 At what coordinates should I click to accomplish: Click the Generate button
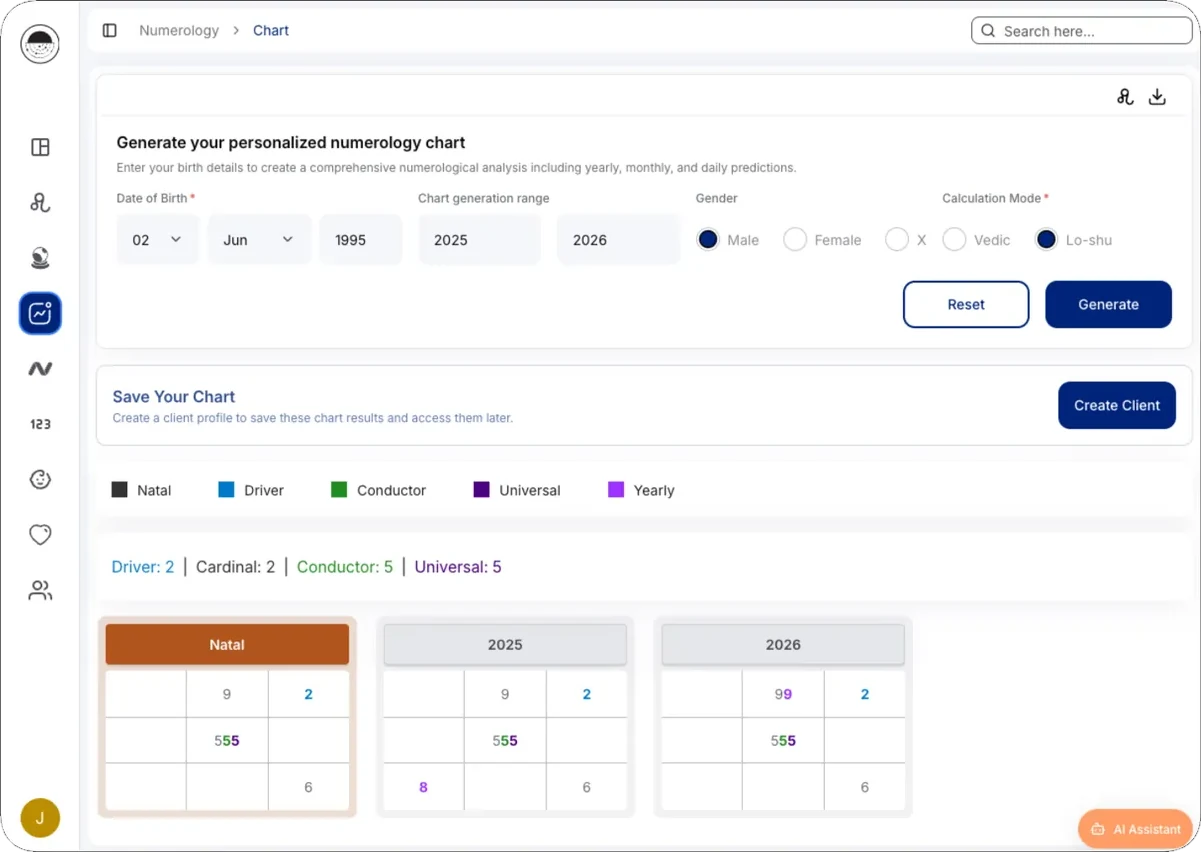coord(1108,304)
